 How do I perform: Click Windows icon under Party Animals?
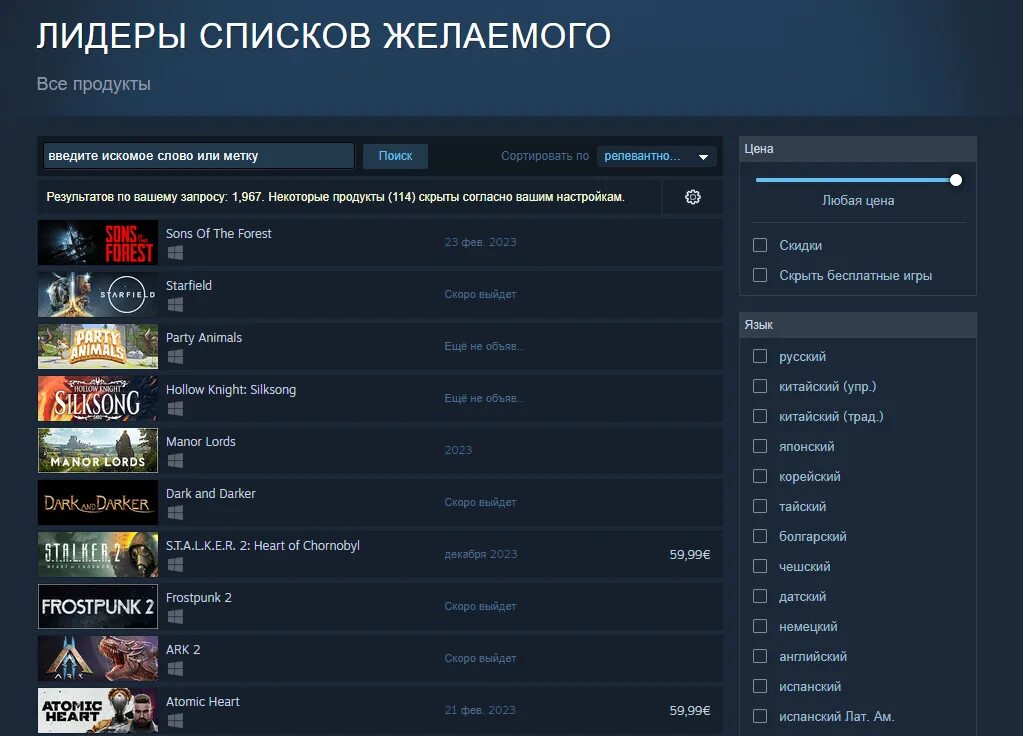coord(175,357)
